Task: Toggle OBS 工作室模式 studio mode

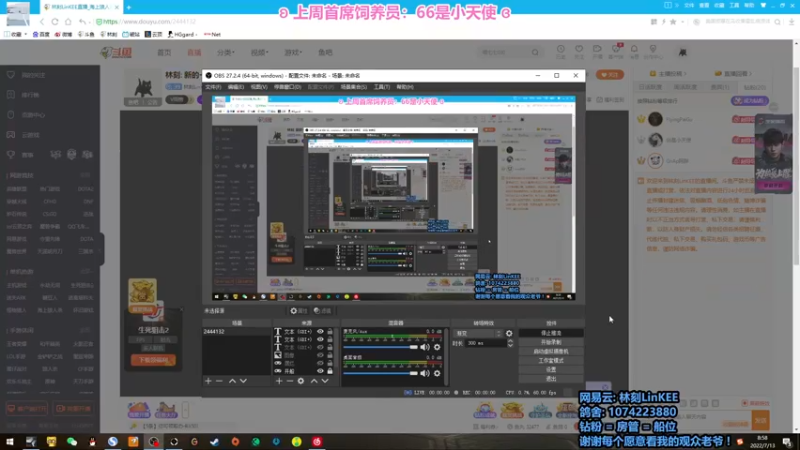Action: pos(551,361)
